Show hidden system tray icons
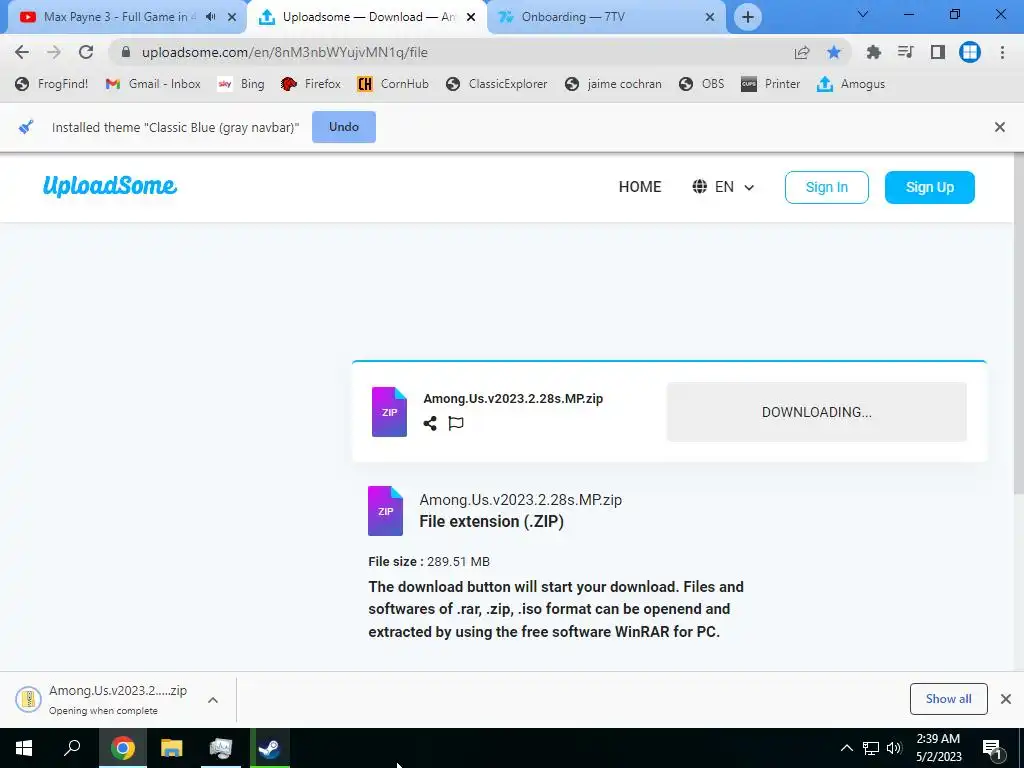This screenshot has height=768, width=1024. (x=846, y=748)
